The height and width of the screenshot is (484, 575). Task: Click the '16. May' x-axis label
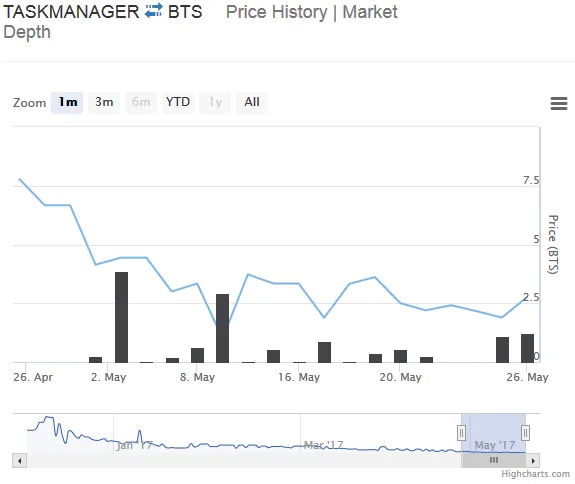[299, 377]
